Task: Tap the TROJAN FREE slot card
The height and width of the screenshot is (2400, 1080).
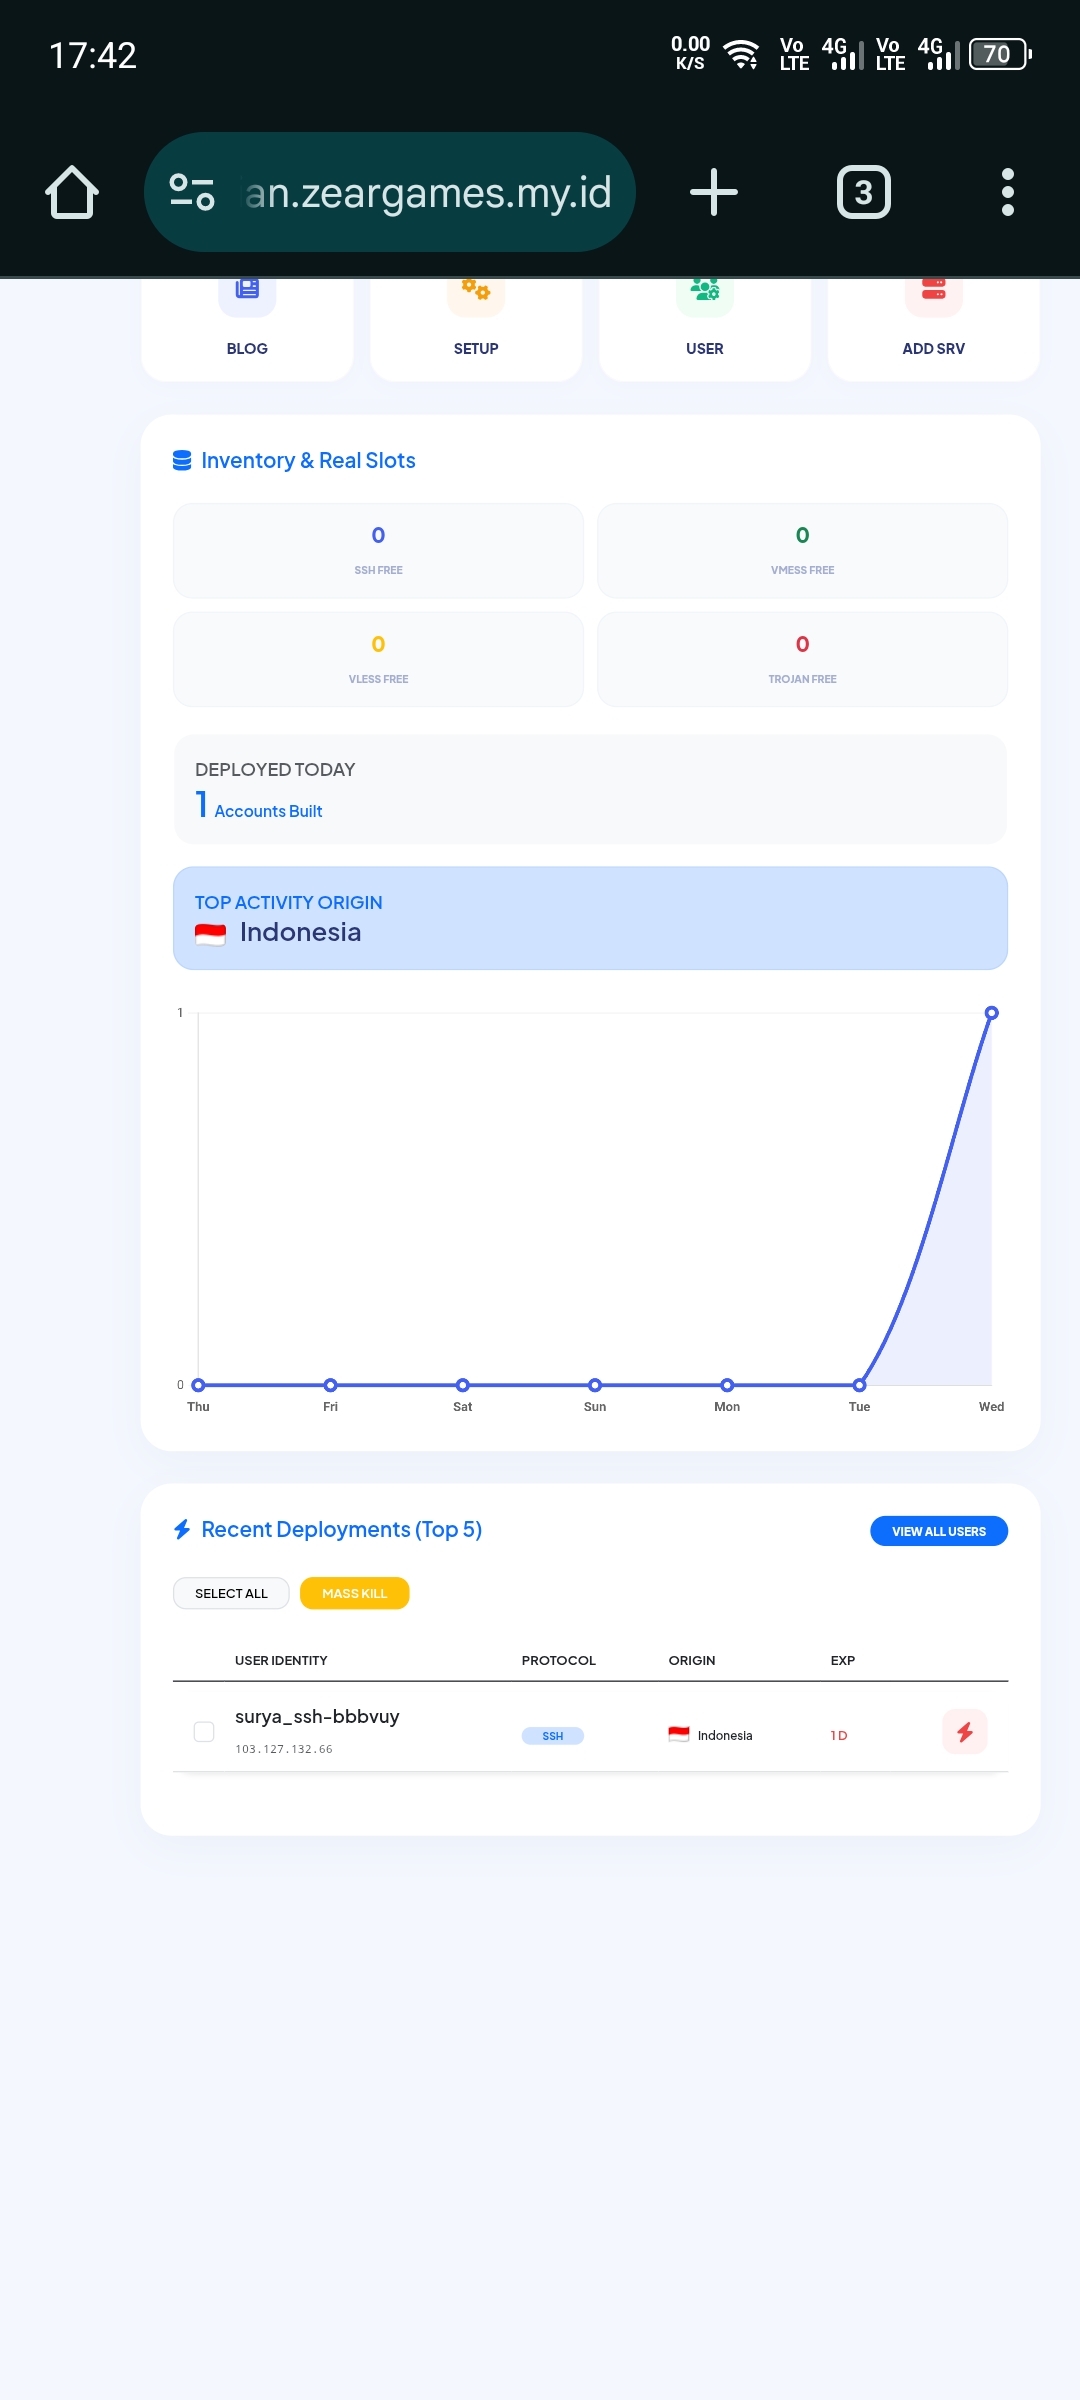Action: pyautogui.click(x=802, y=660)
